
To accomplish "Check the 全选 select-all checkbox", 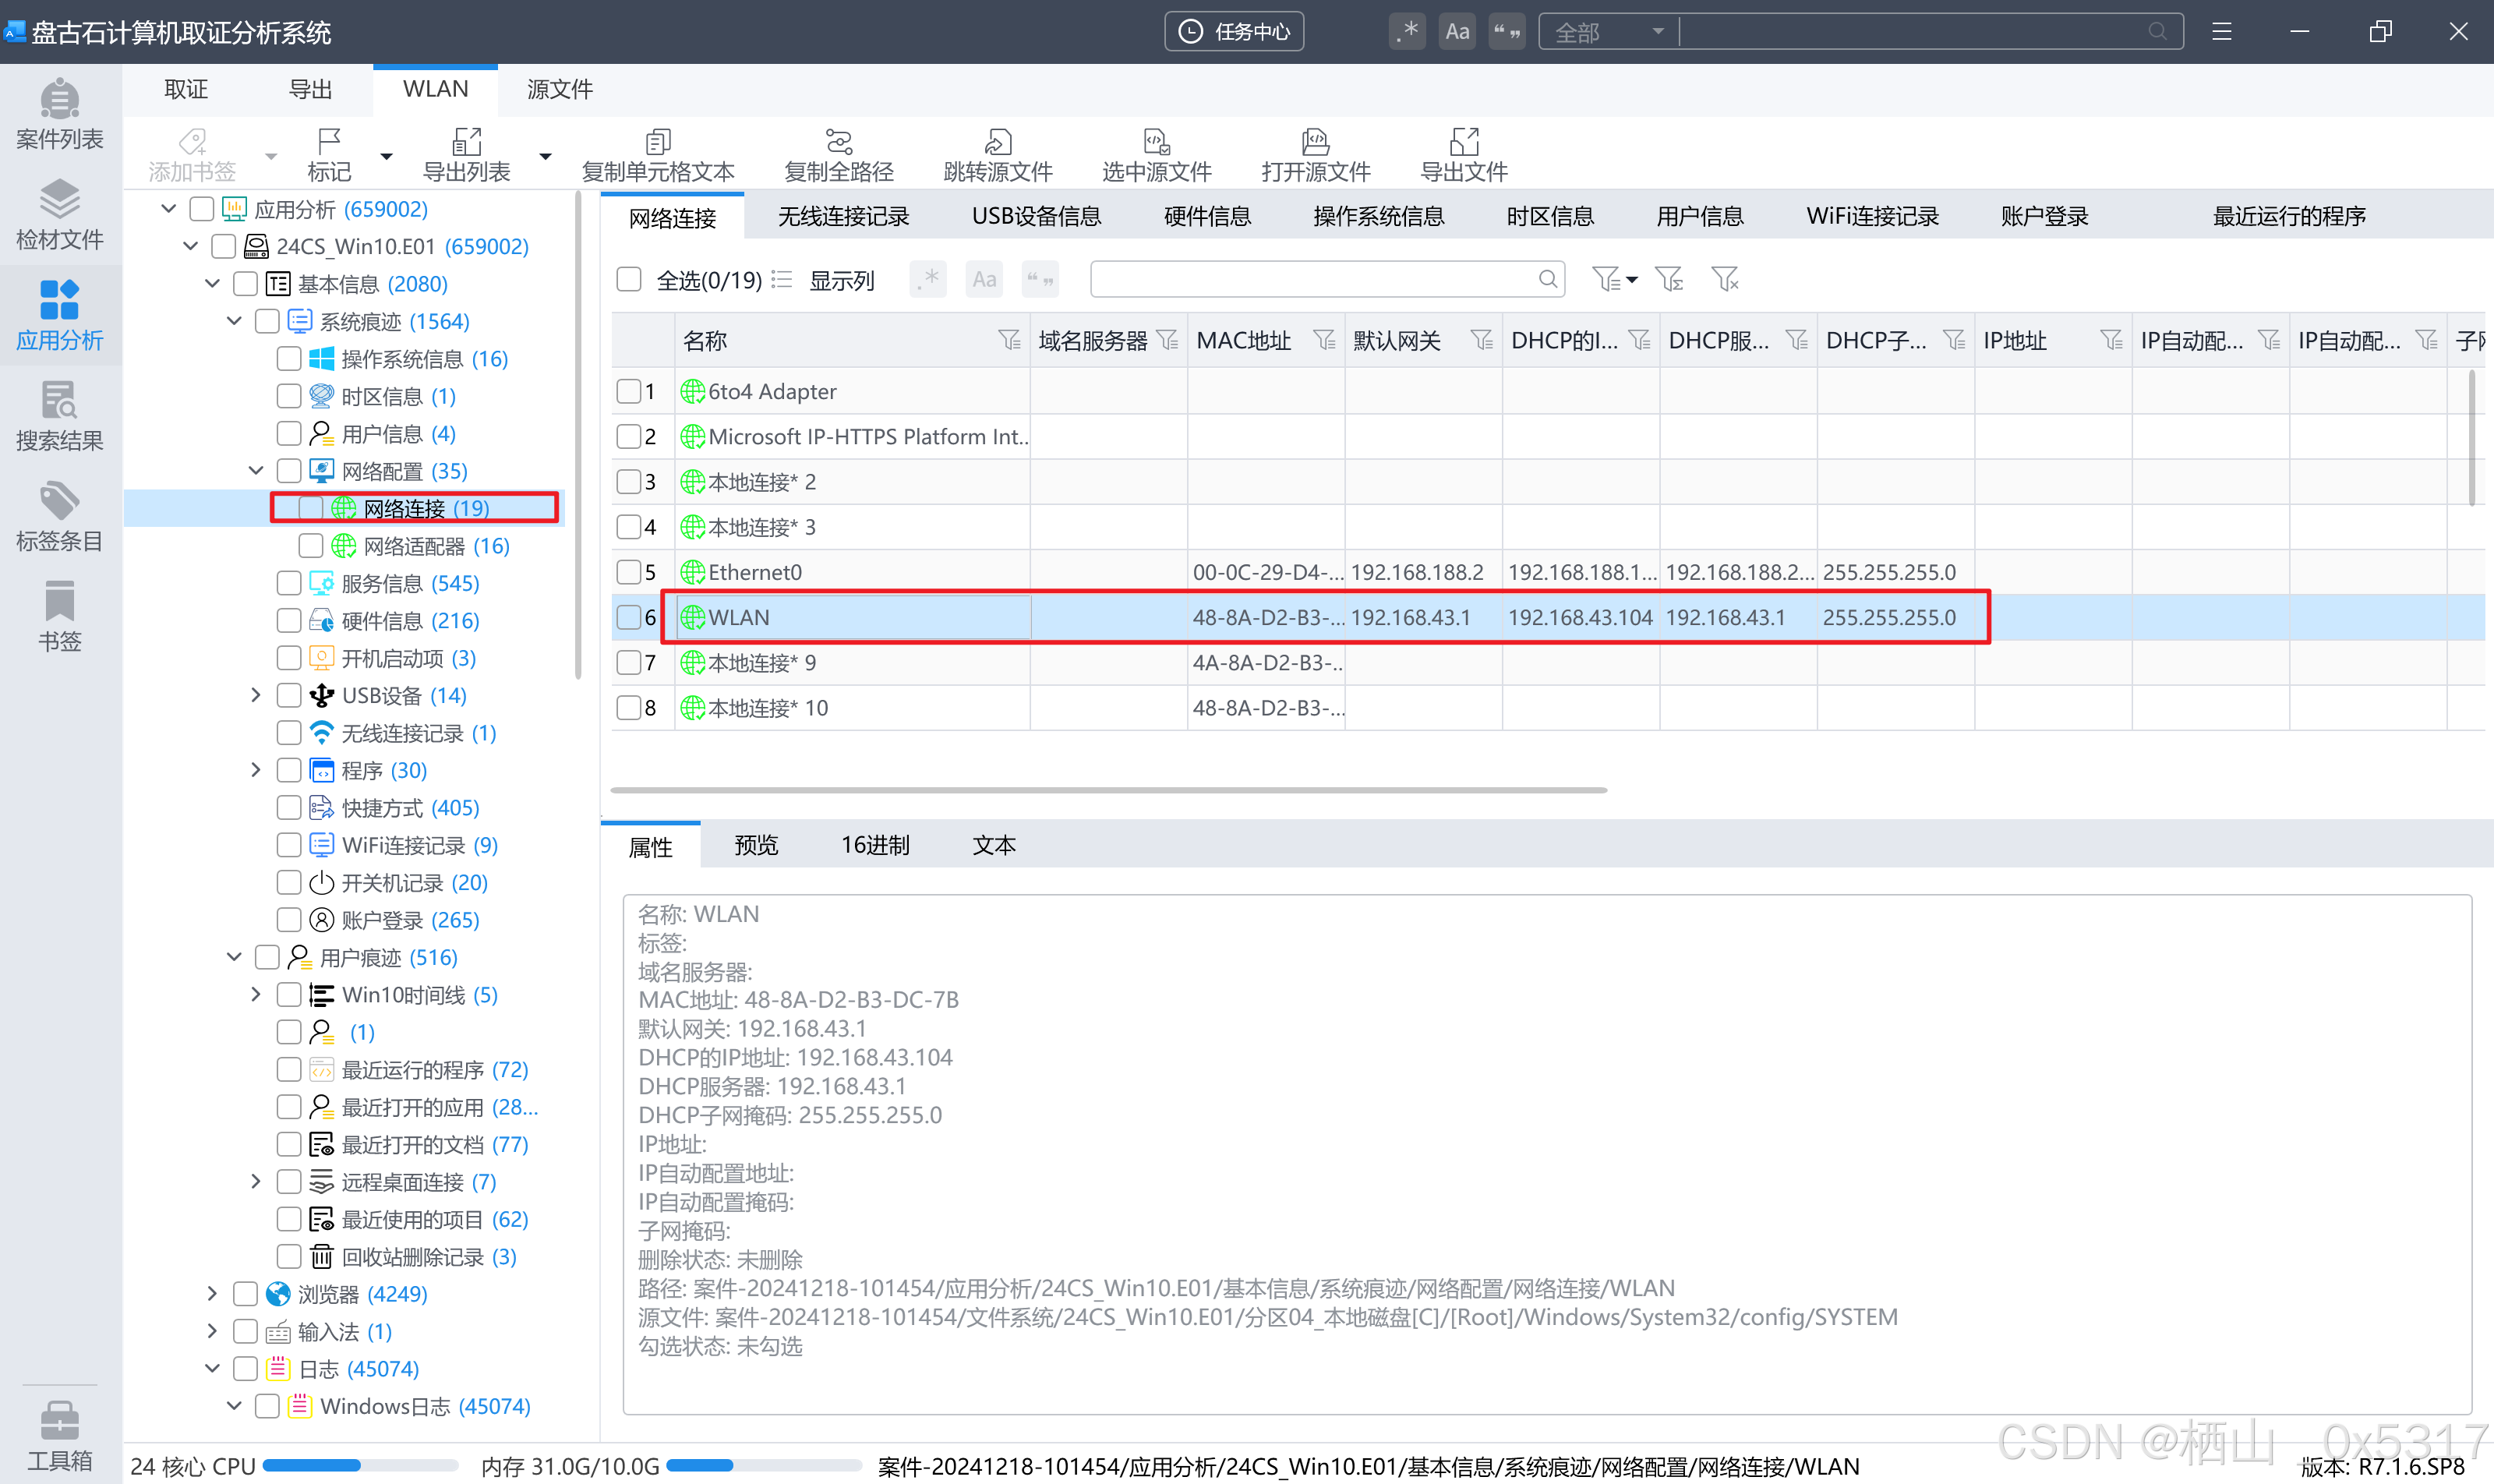I will 629,280.
